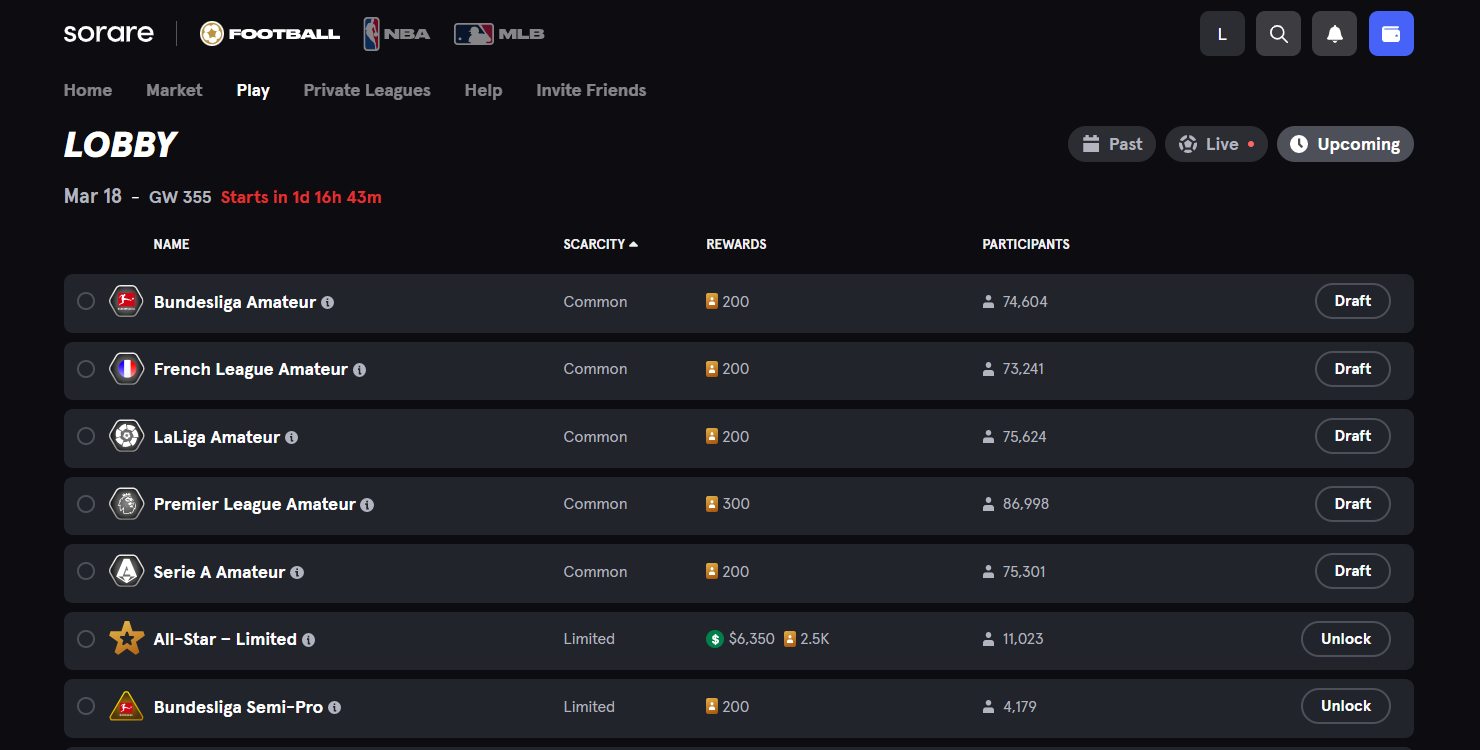
Task: Click the French flag league badge
Action: (x=127, y=368)
